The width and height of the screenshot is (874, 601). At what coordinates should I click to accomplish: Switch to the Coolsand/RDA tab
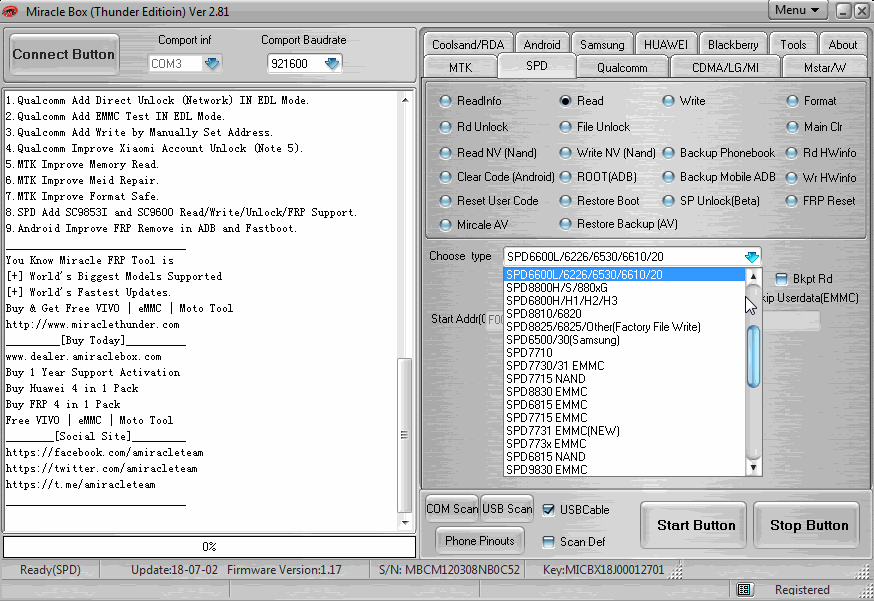[468, 45]
